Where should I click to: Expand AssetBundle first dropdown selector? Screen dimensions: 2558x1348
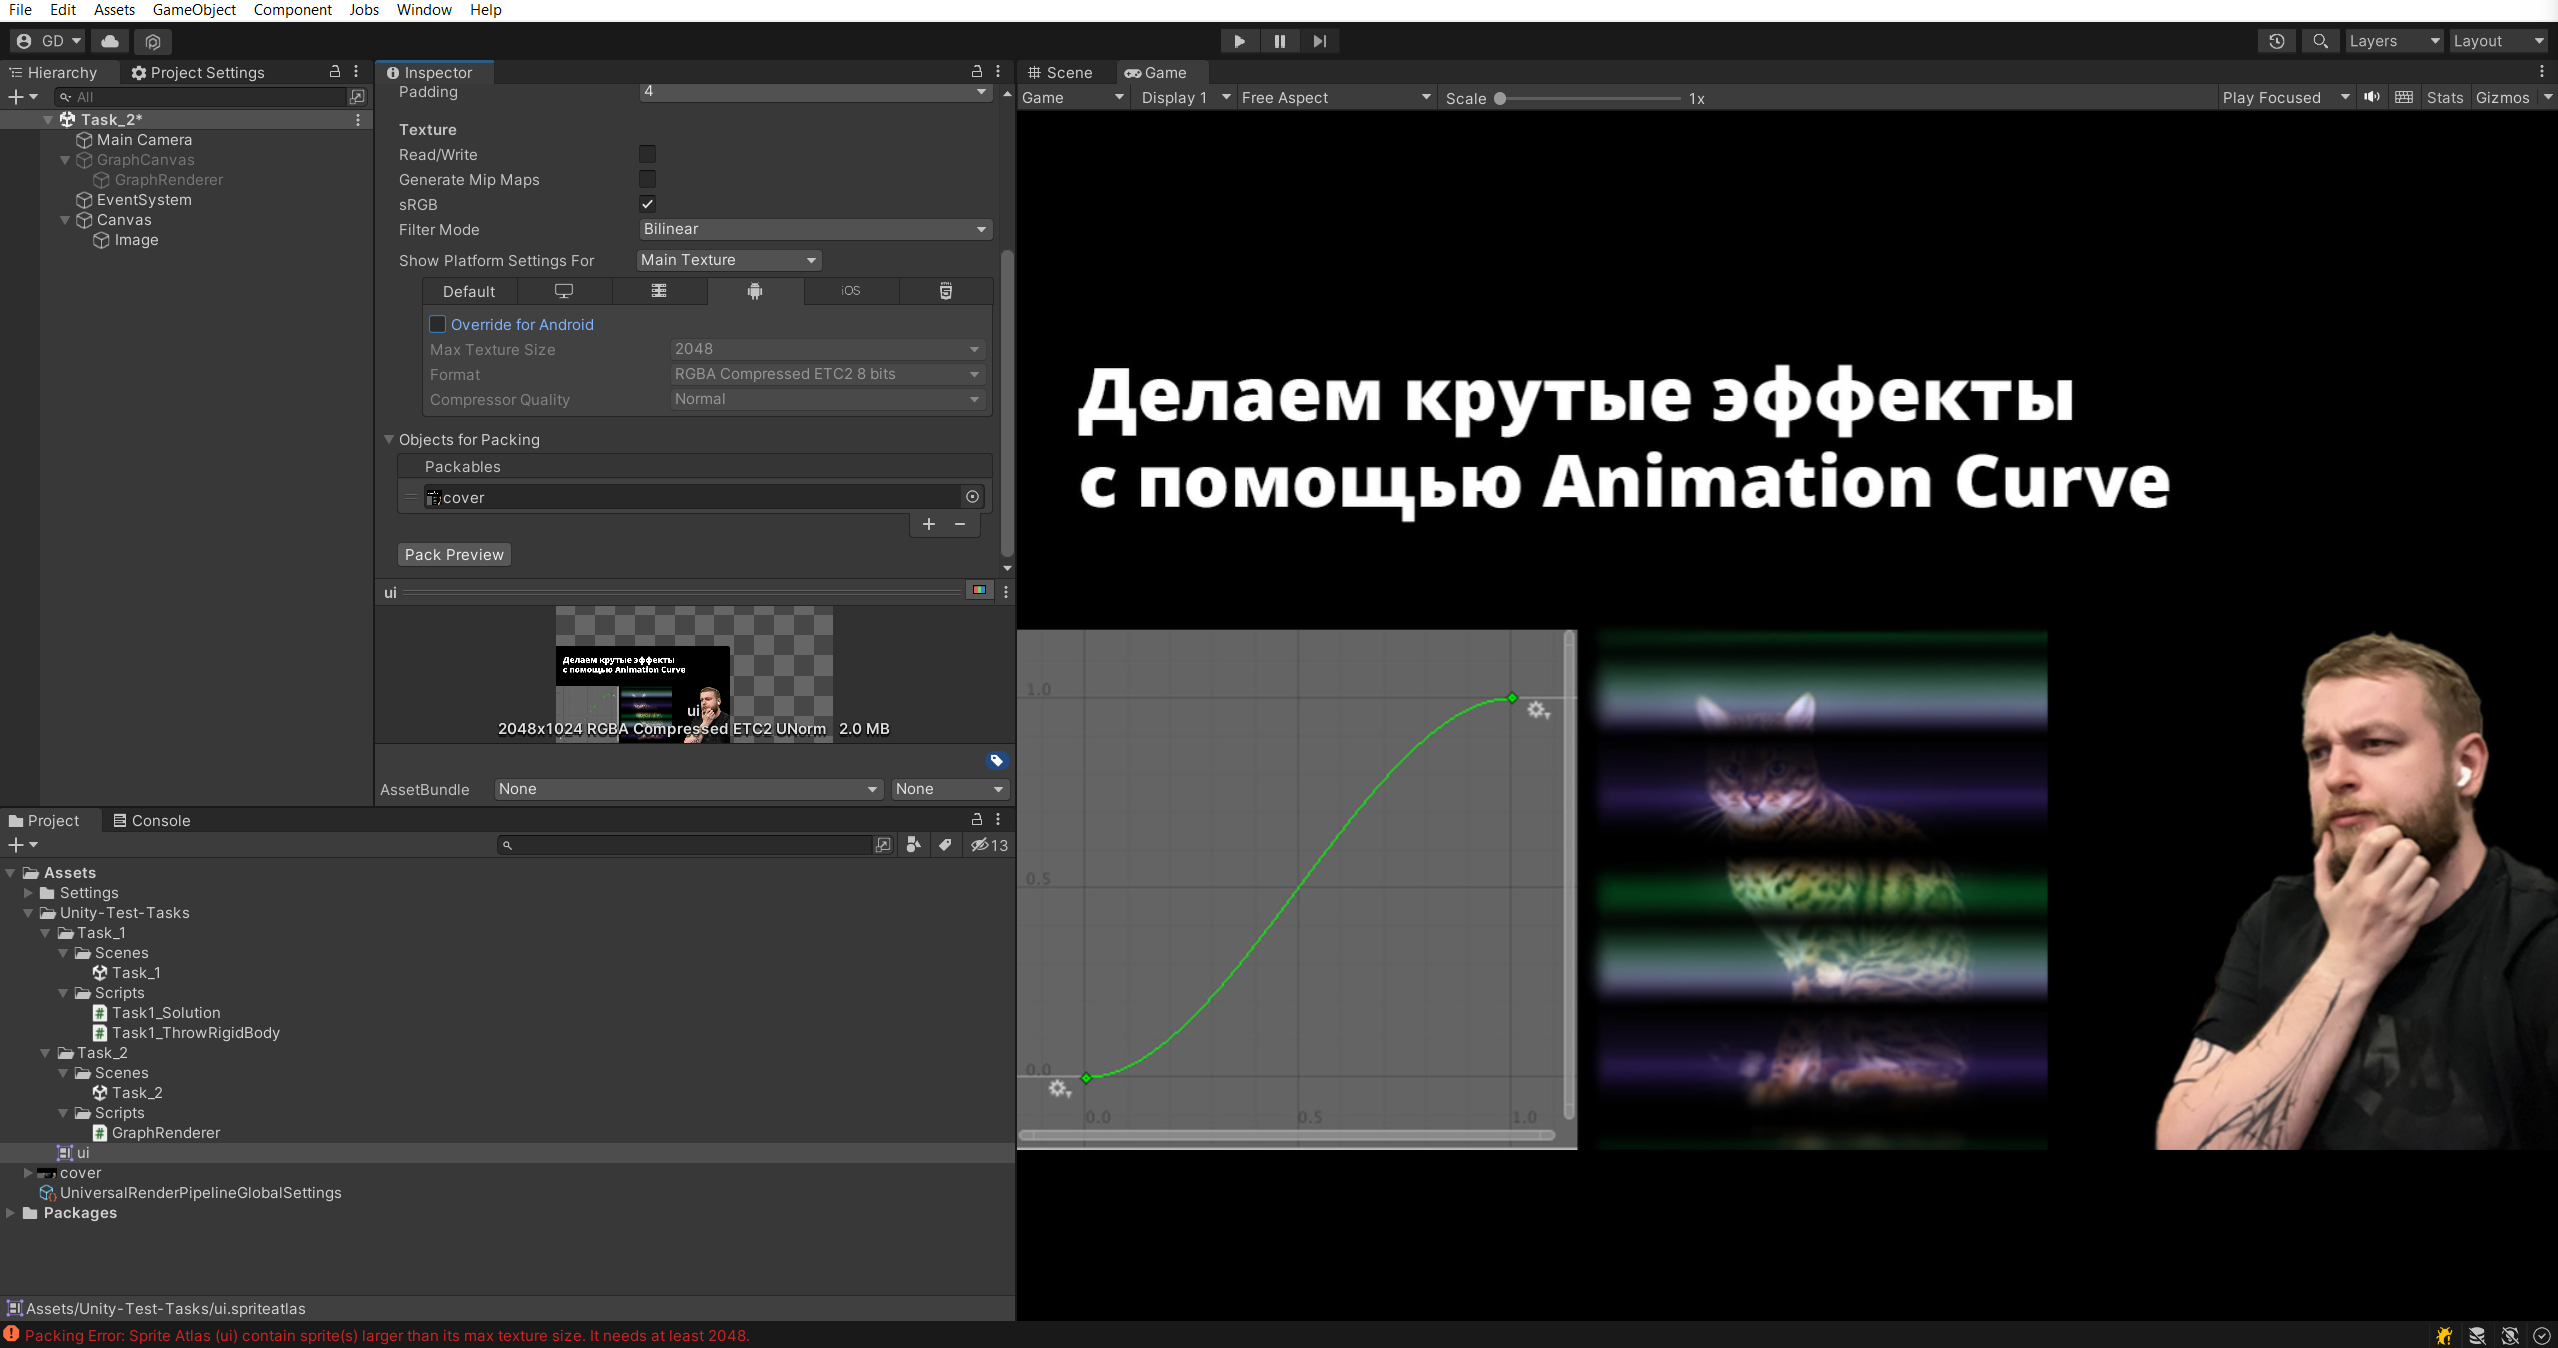(685, 788)
